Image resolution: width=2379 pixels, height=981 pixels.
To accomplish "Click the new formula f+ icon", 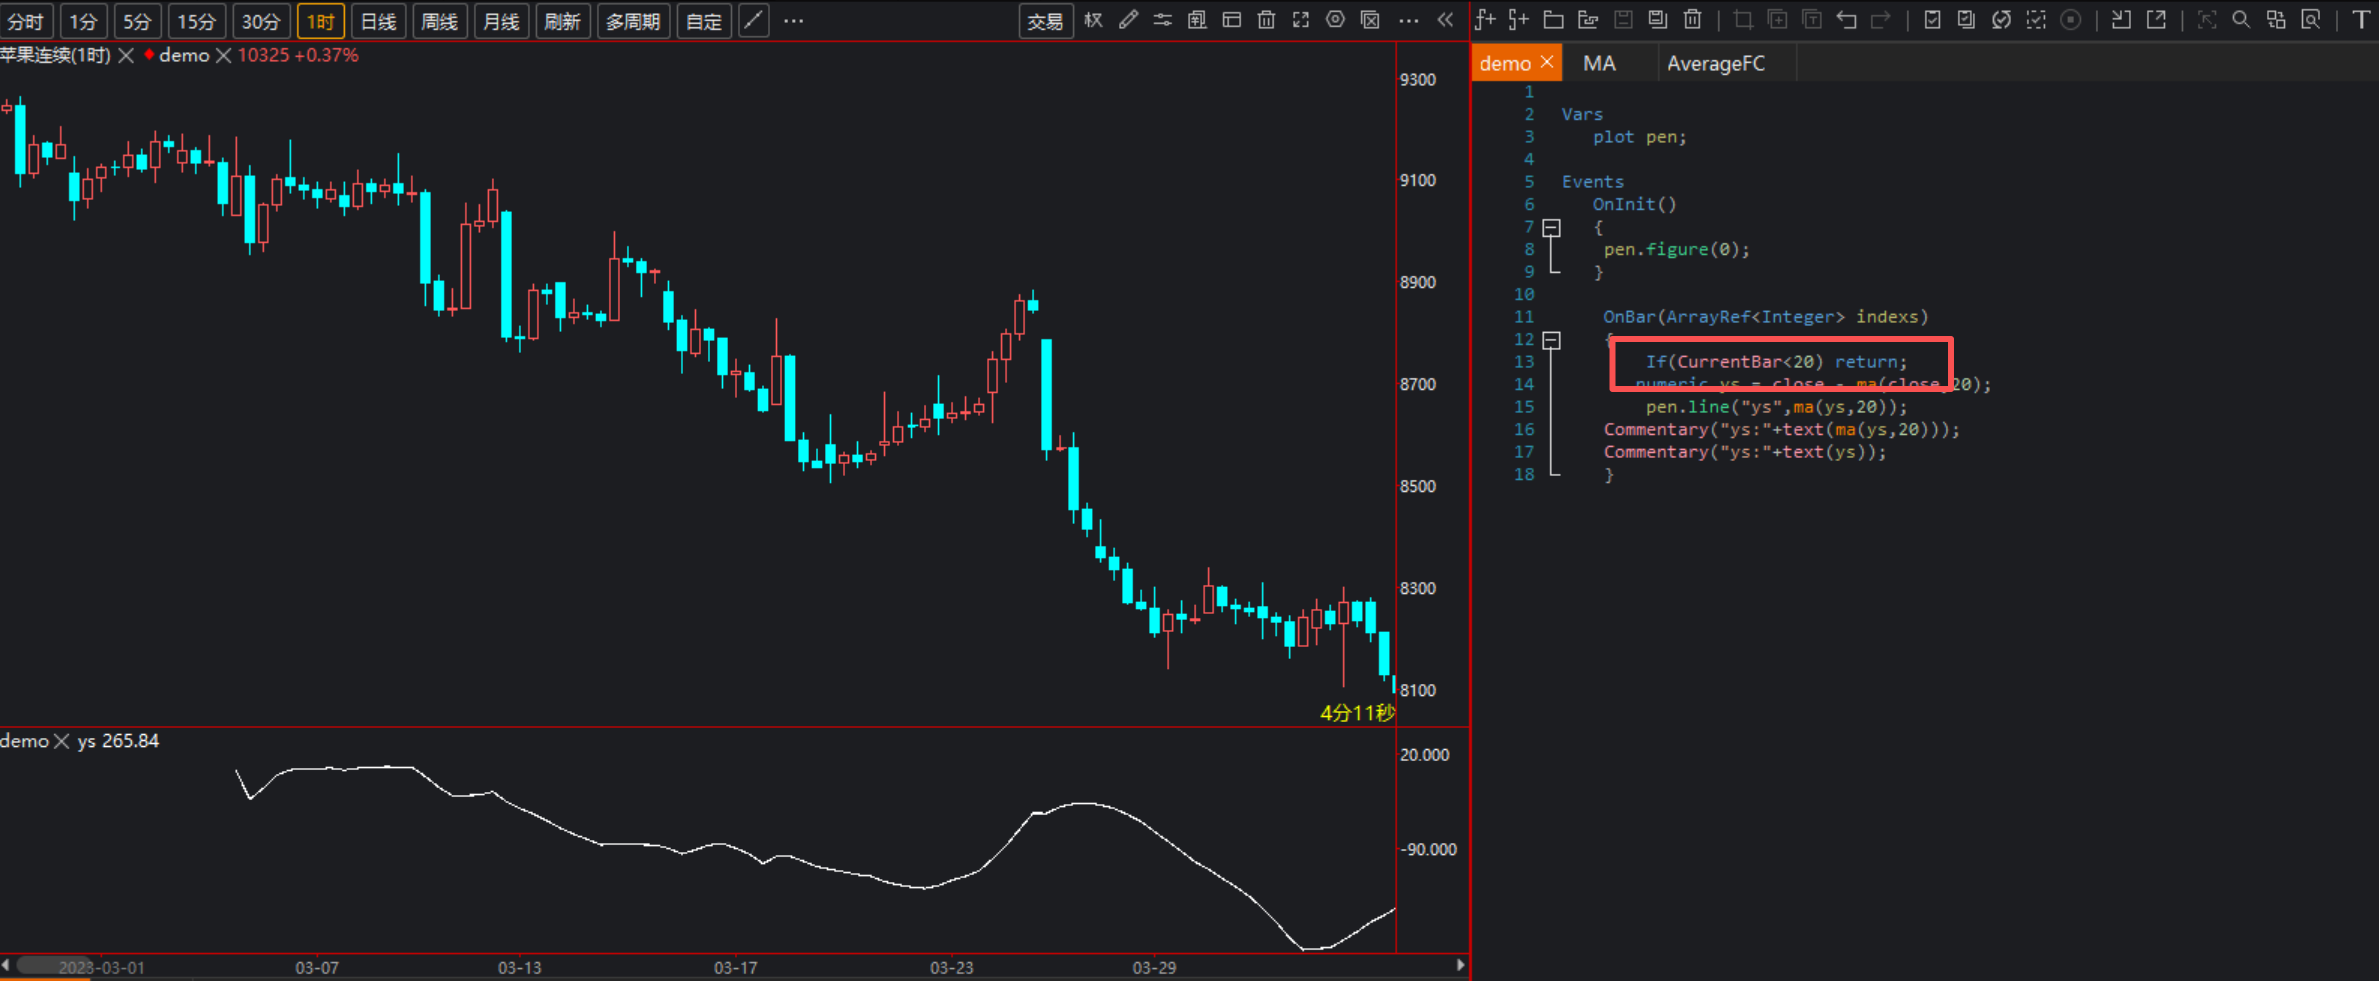I will pos(1485,20).
